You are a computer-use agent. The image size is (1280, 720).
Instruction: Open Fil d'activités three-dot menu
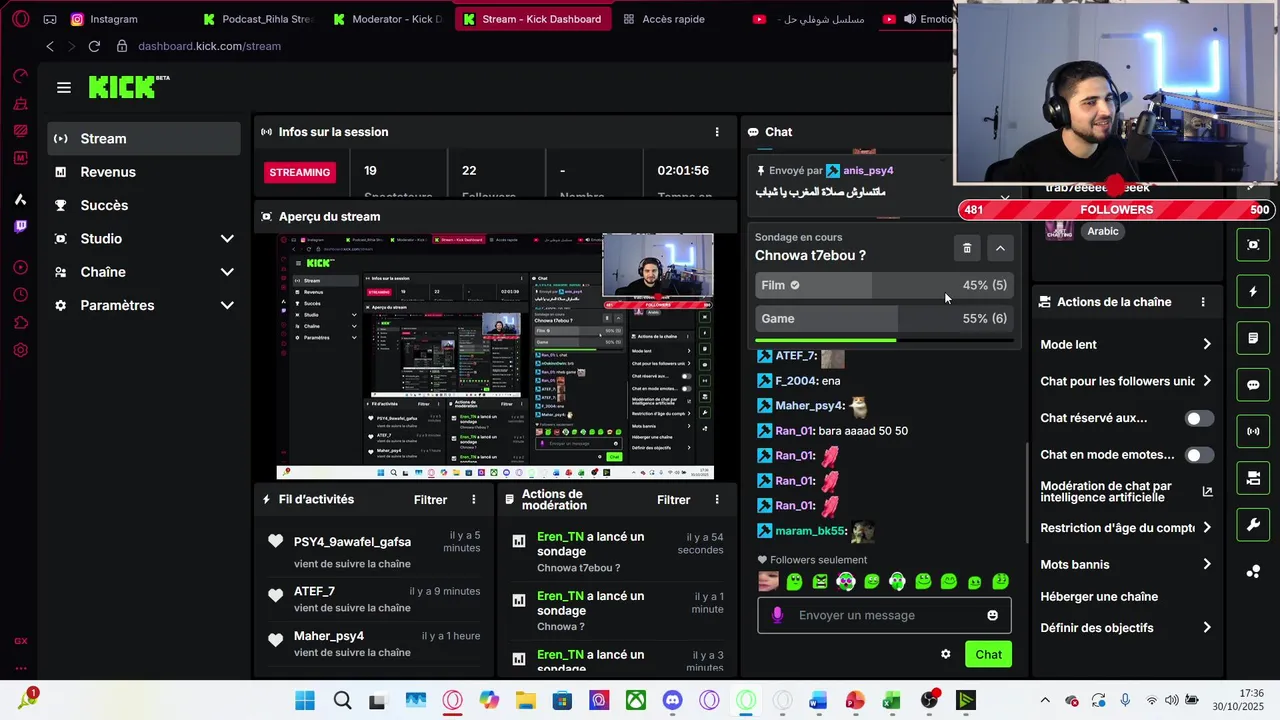(x=474, y=500)
